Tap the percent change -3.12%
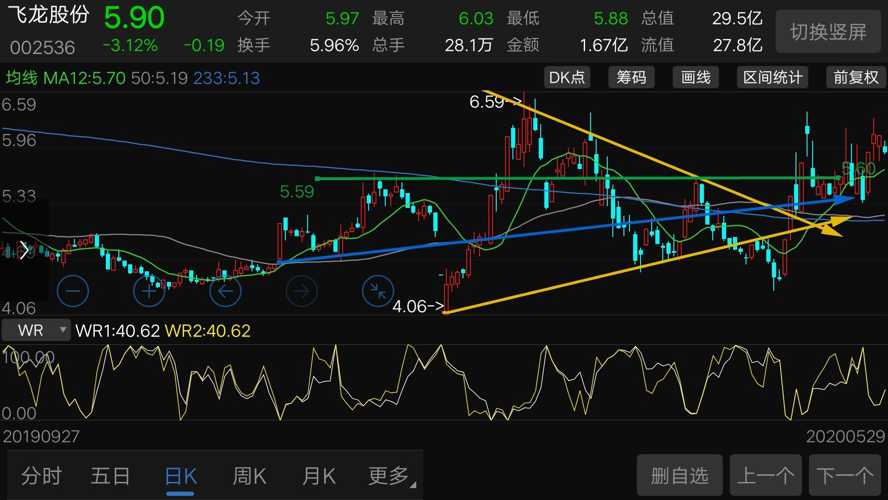 coord(131,45)
